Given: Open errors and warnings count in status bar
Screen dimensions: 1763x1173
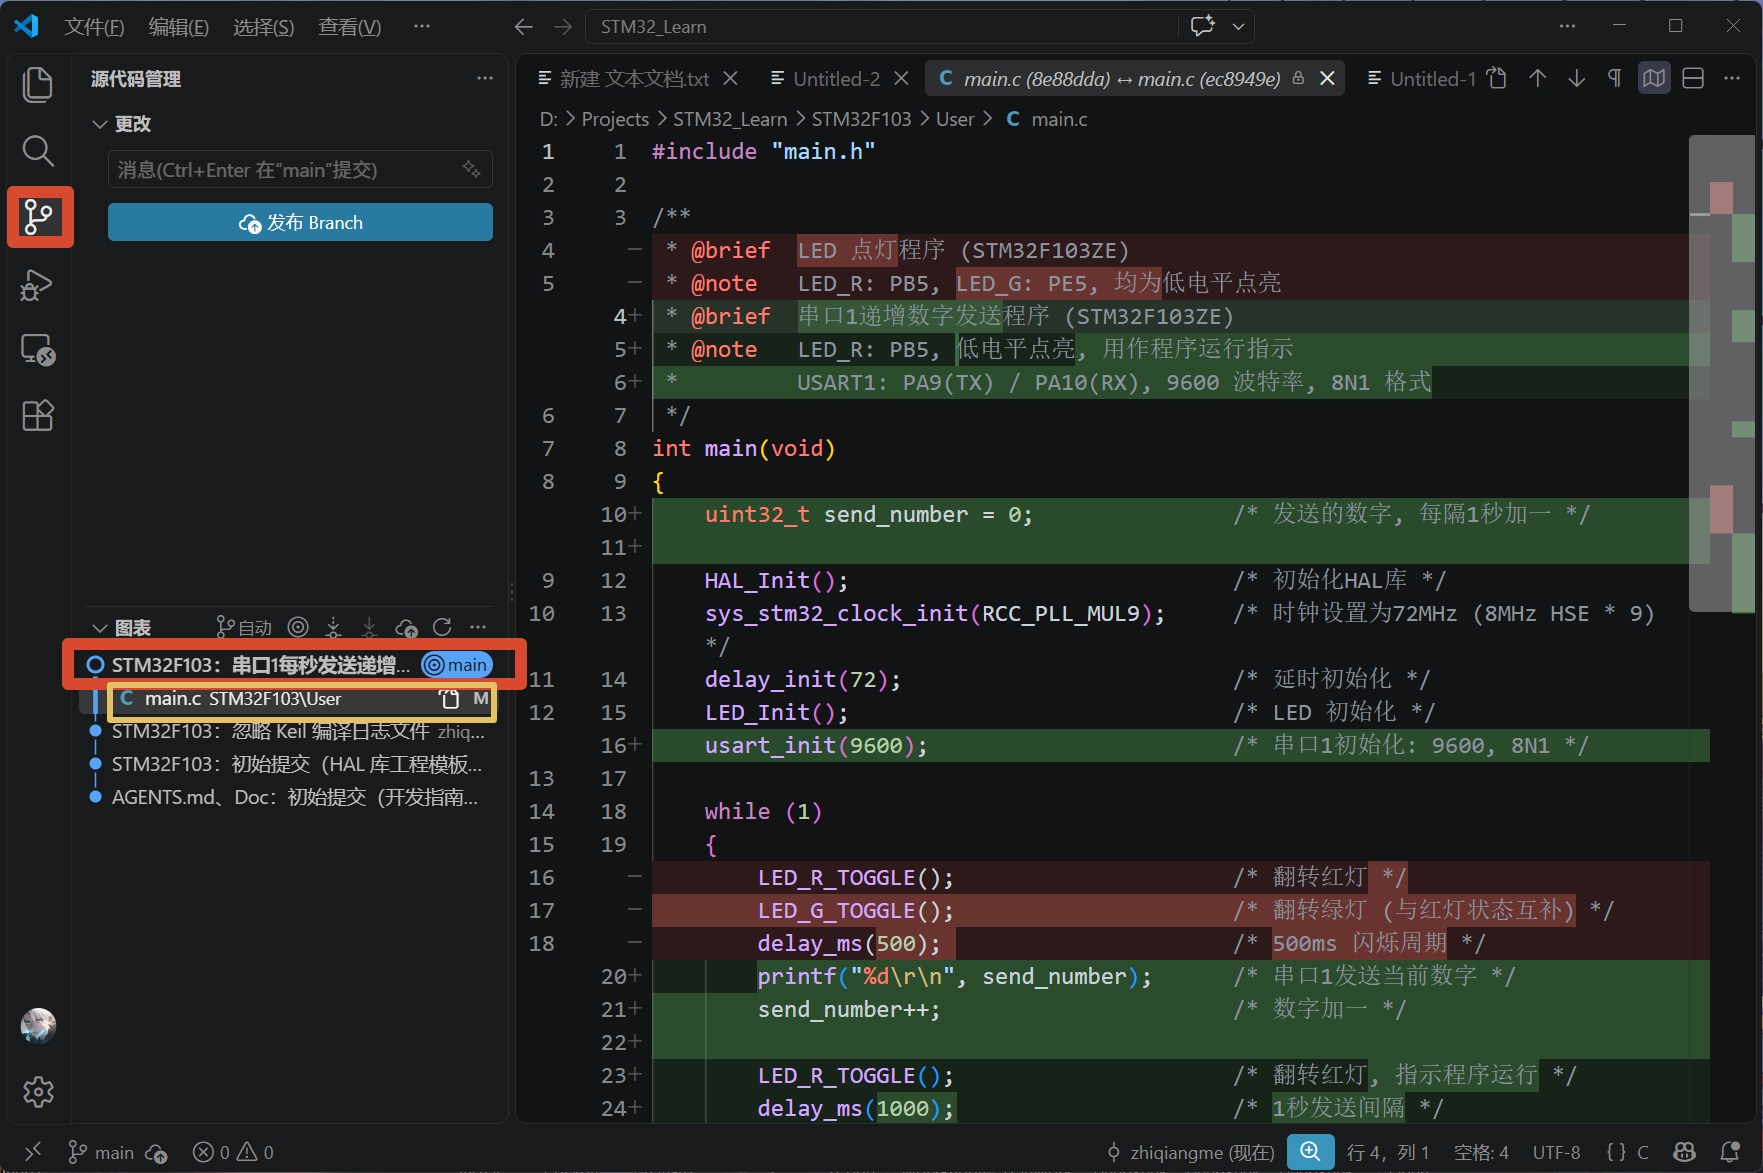Looking at the screenshot, I should pos(233,1153).
